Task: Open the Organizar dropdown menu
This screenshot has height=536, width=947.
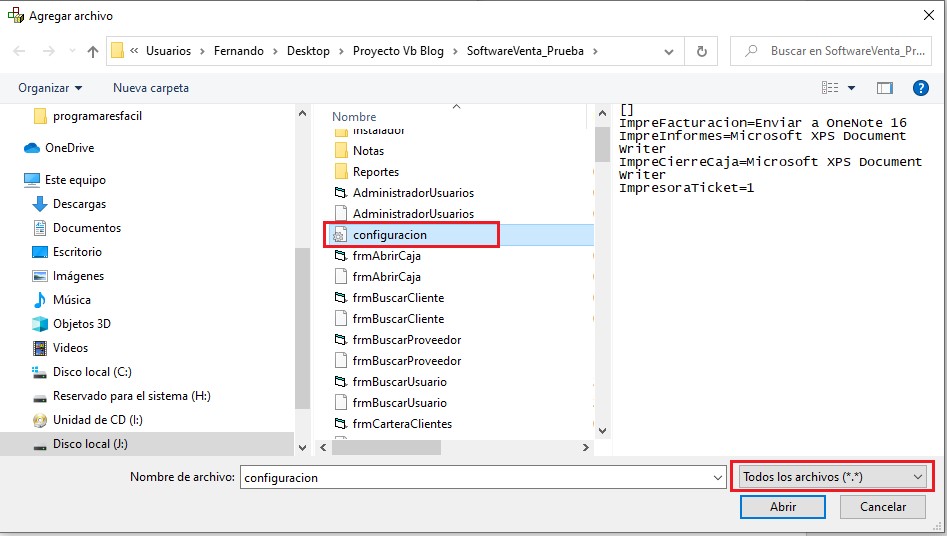Action: (50, 88)
